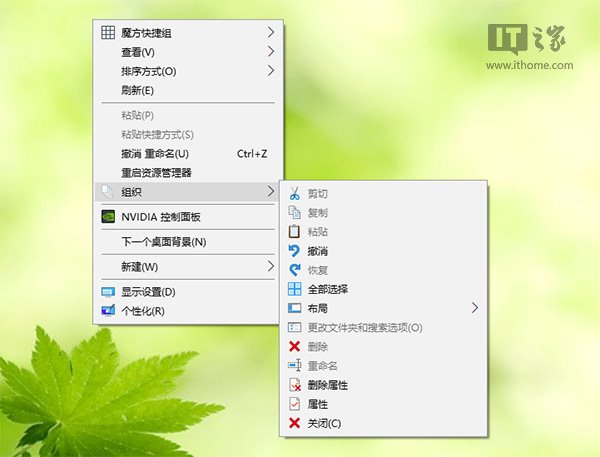Choose 关闭(C) label in submenu
Viewport: 600px width, 457px height.
324,423
